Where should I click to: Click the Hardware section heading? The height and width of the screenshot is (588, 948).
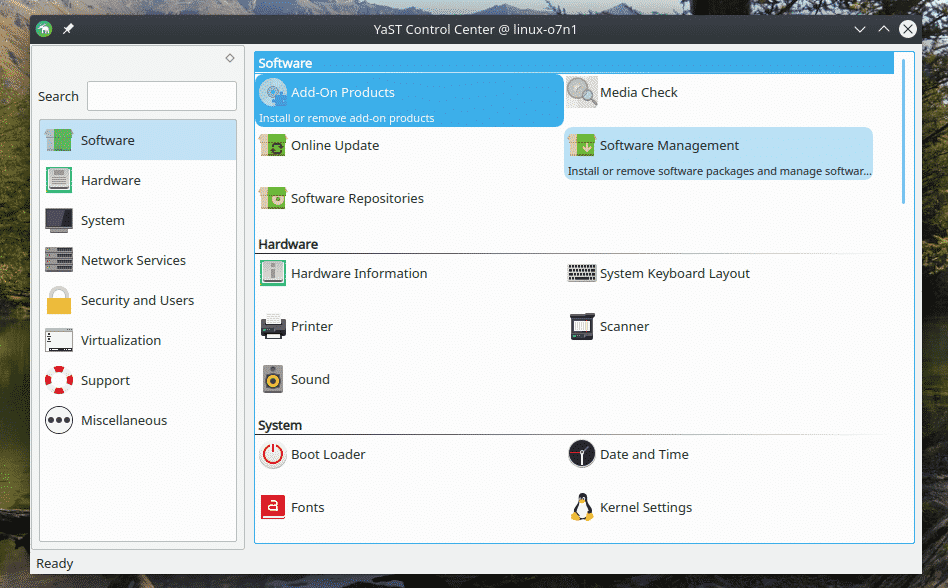288,244
